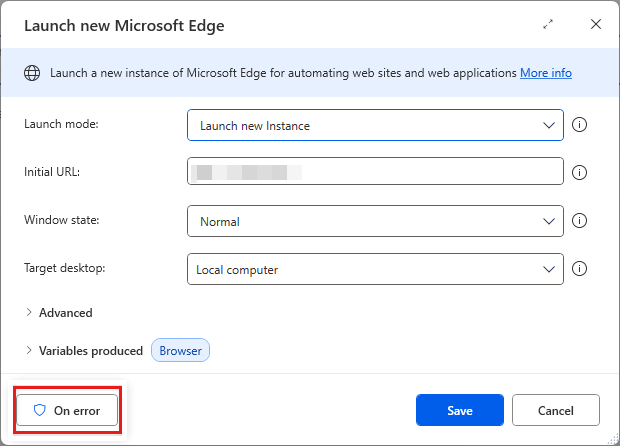Click the globe icon in the info banner
Screen dimensions: 620x446
32,73
